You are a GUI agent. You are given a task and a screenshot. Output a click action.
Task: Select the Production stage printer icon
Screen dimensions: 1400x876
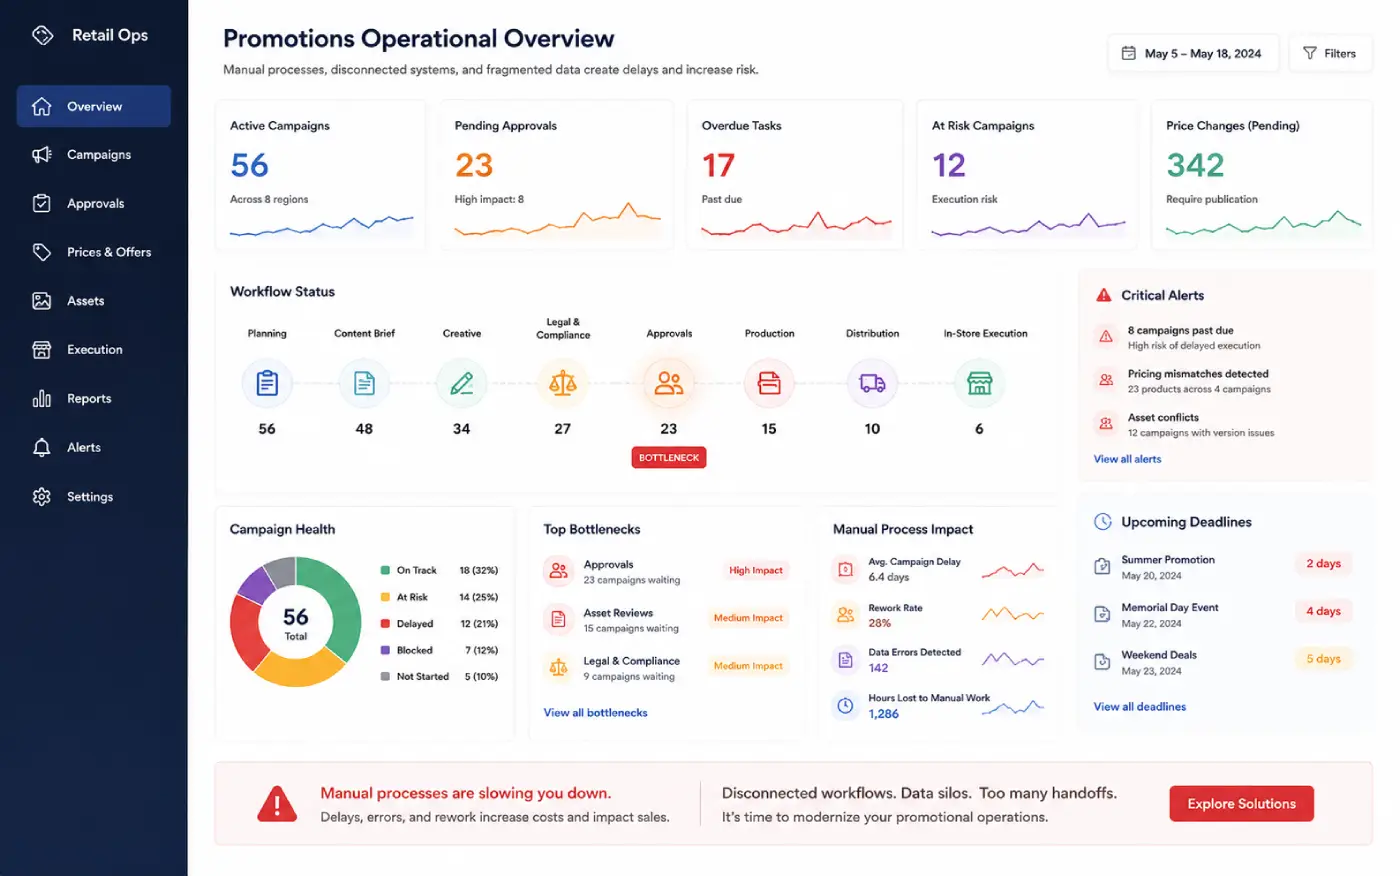(769, 383)
